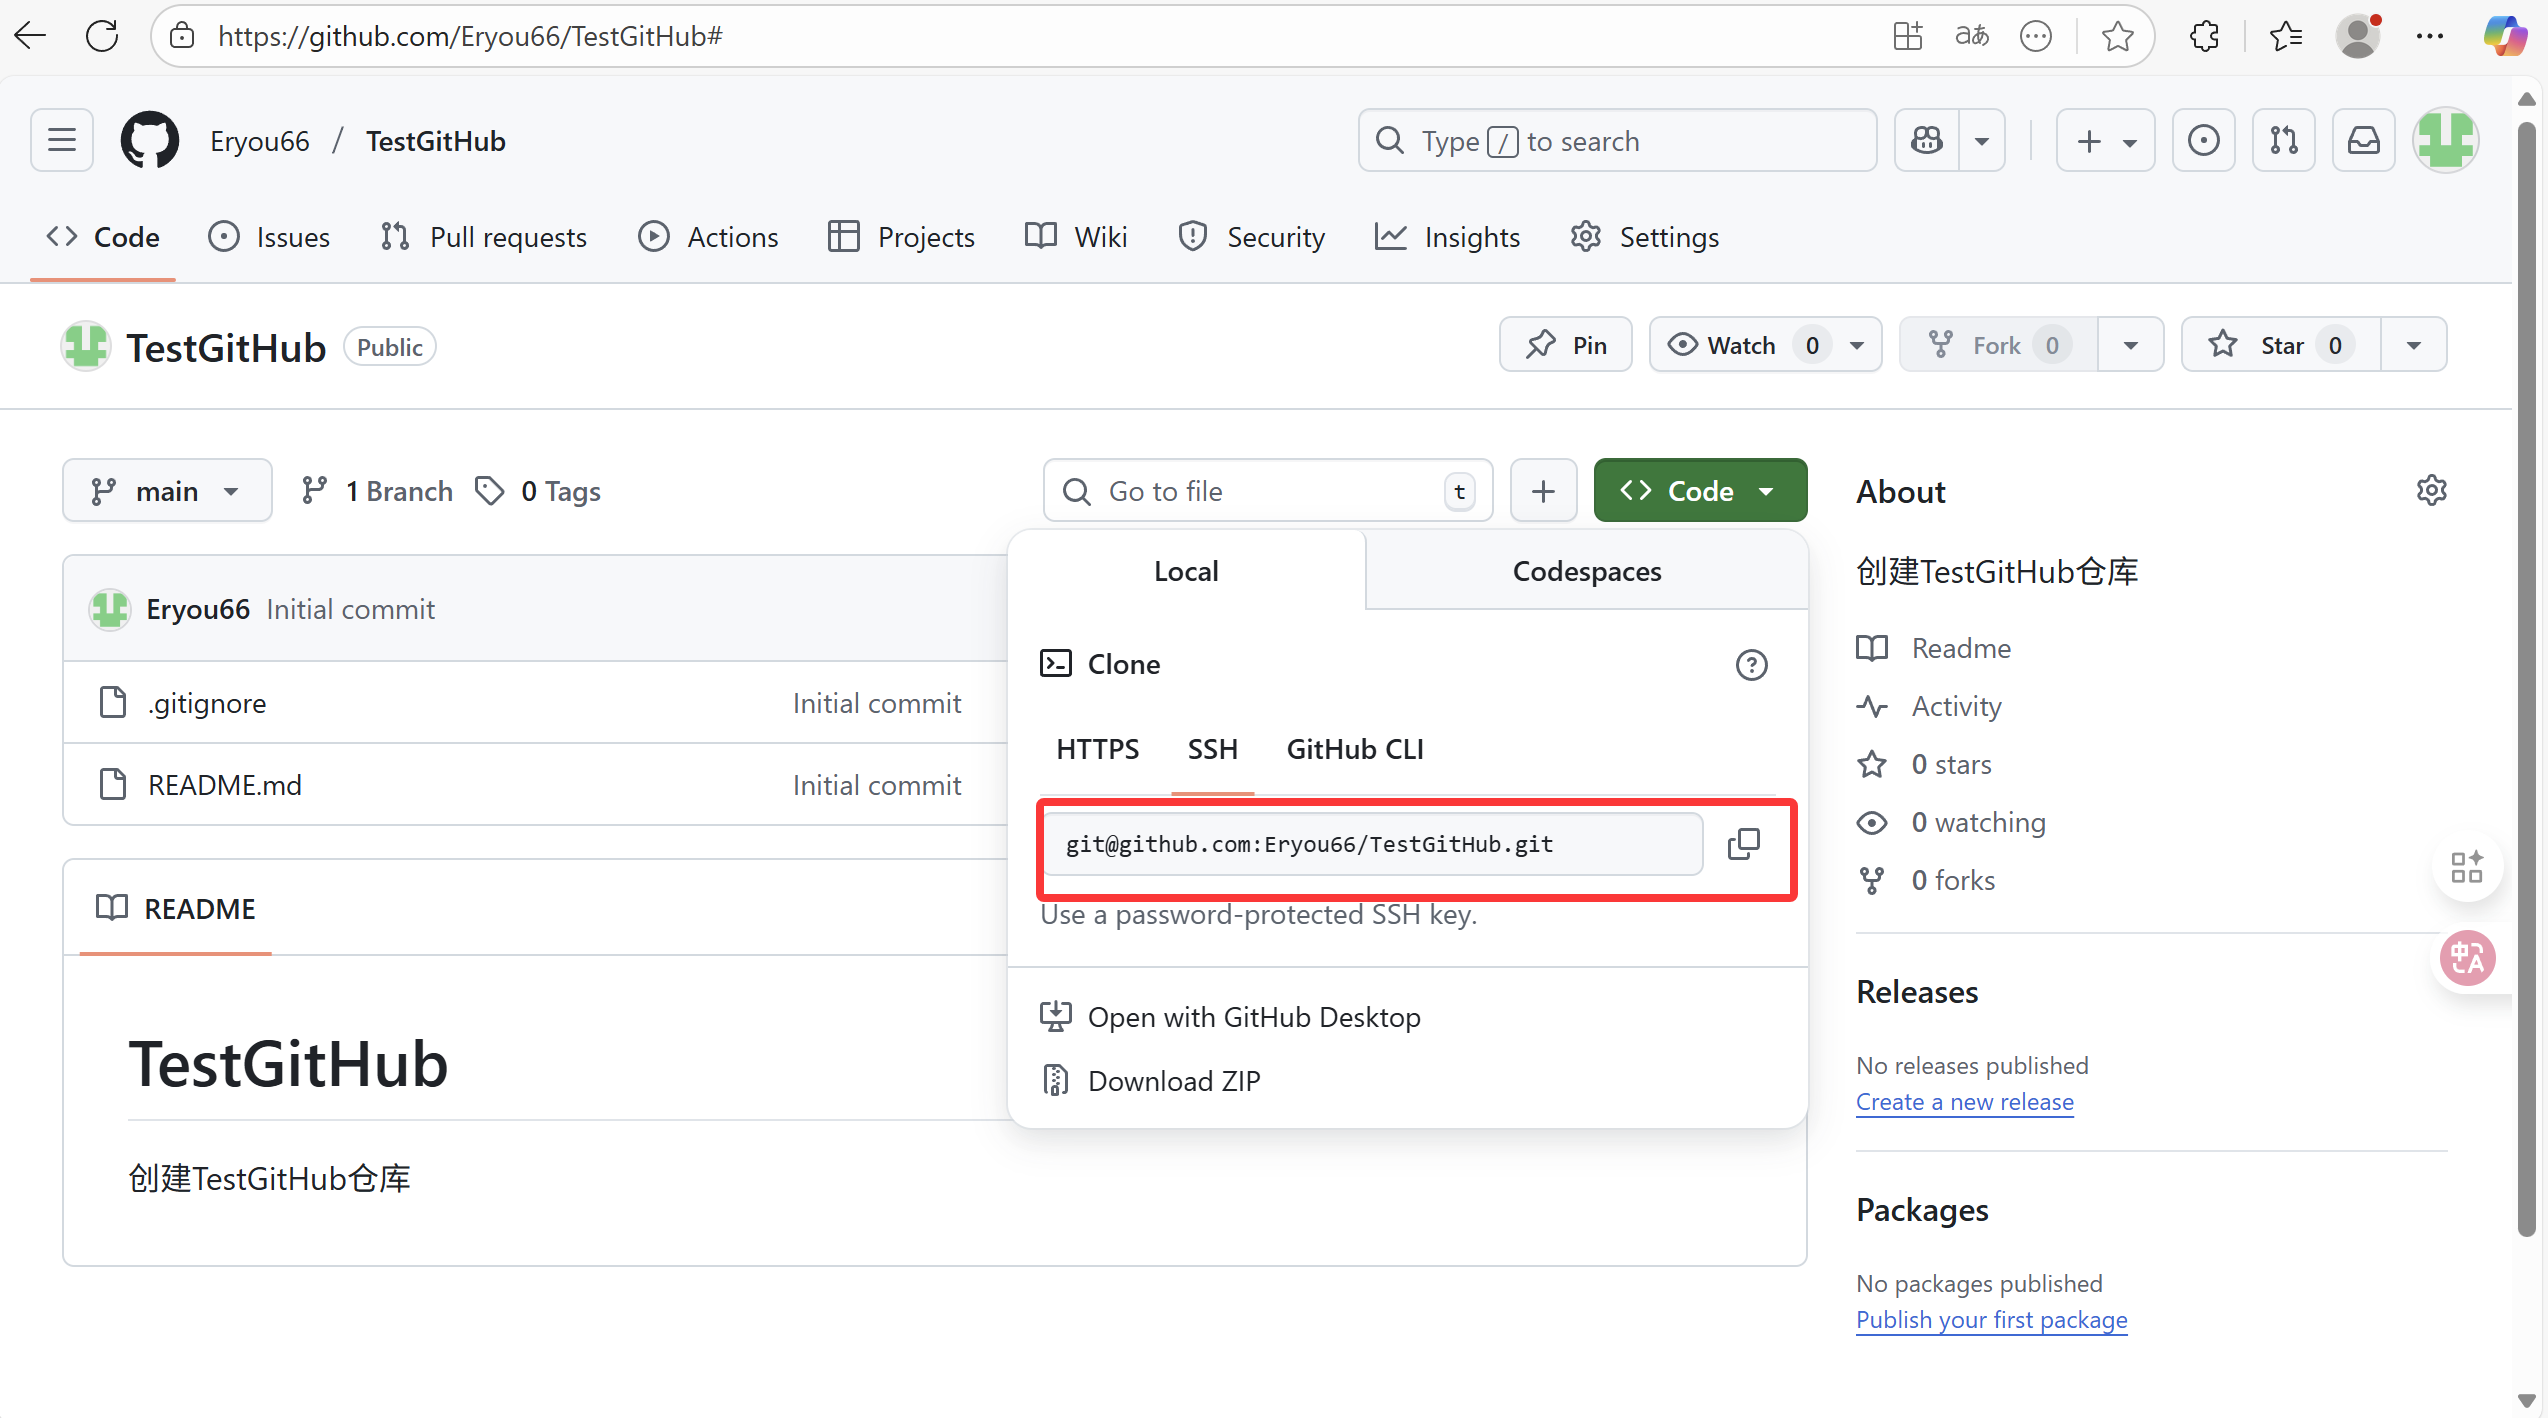
Task: Click Download ZIP
Action: (x=1173, y=1081)
